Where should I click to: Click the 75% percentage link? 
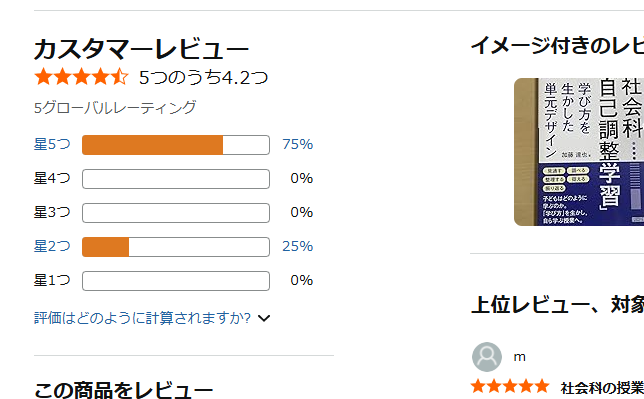pyautogui.click(x=297, y=145)
